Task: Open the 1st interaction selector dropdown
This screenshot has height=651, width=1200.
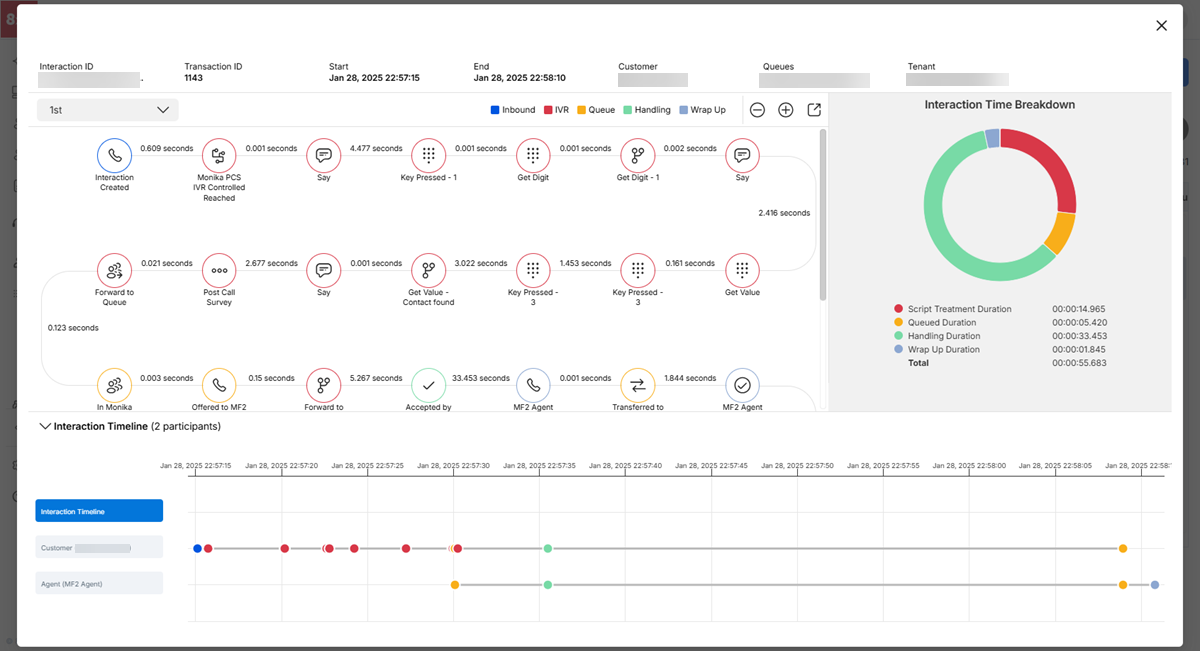Action: pos(107,109)
